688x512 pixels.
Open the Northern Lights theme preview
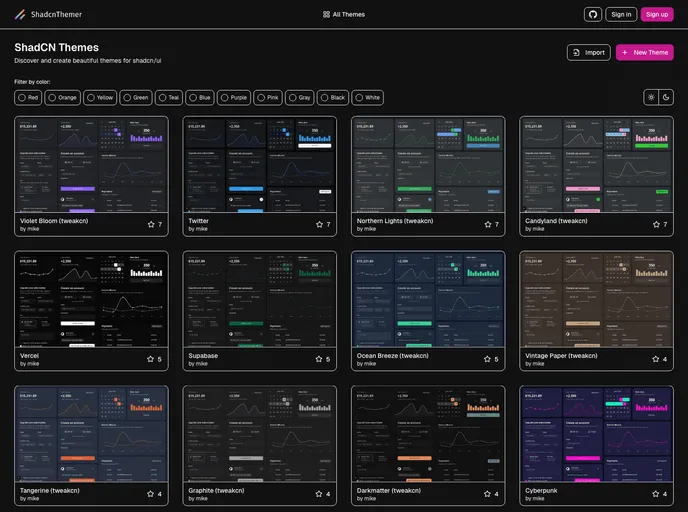tap(428, 164)
